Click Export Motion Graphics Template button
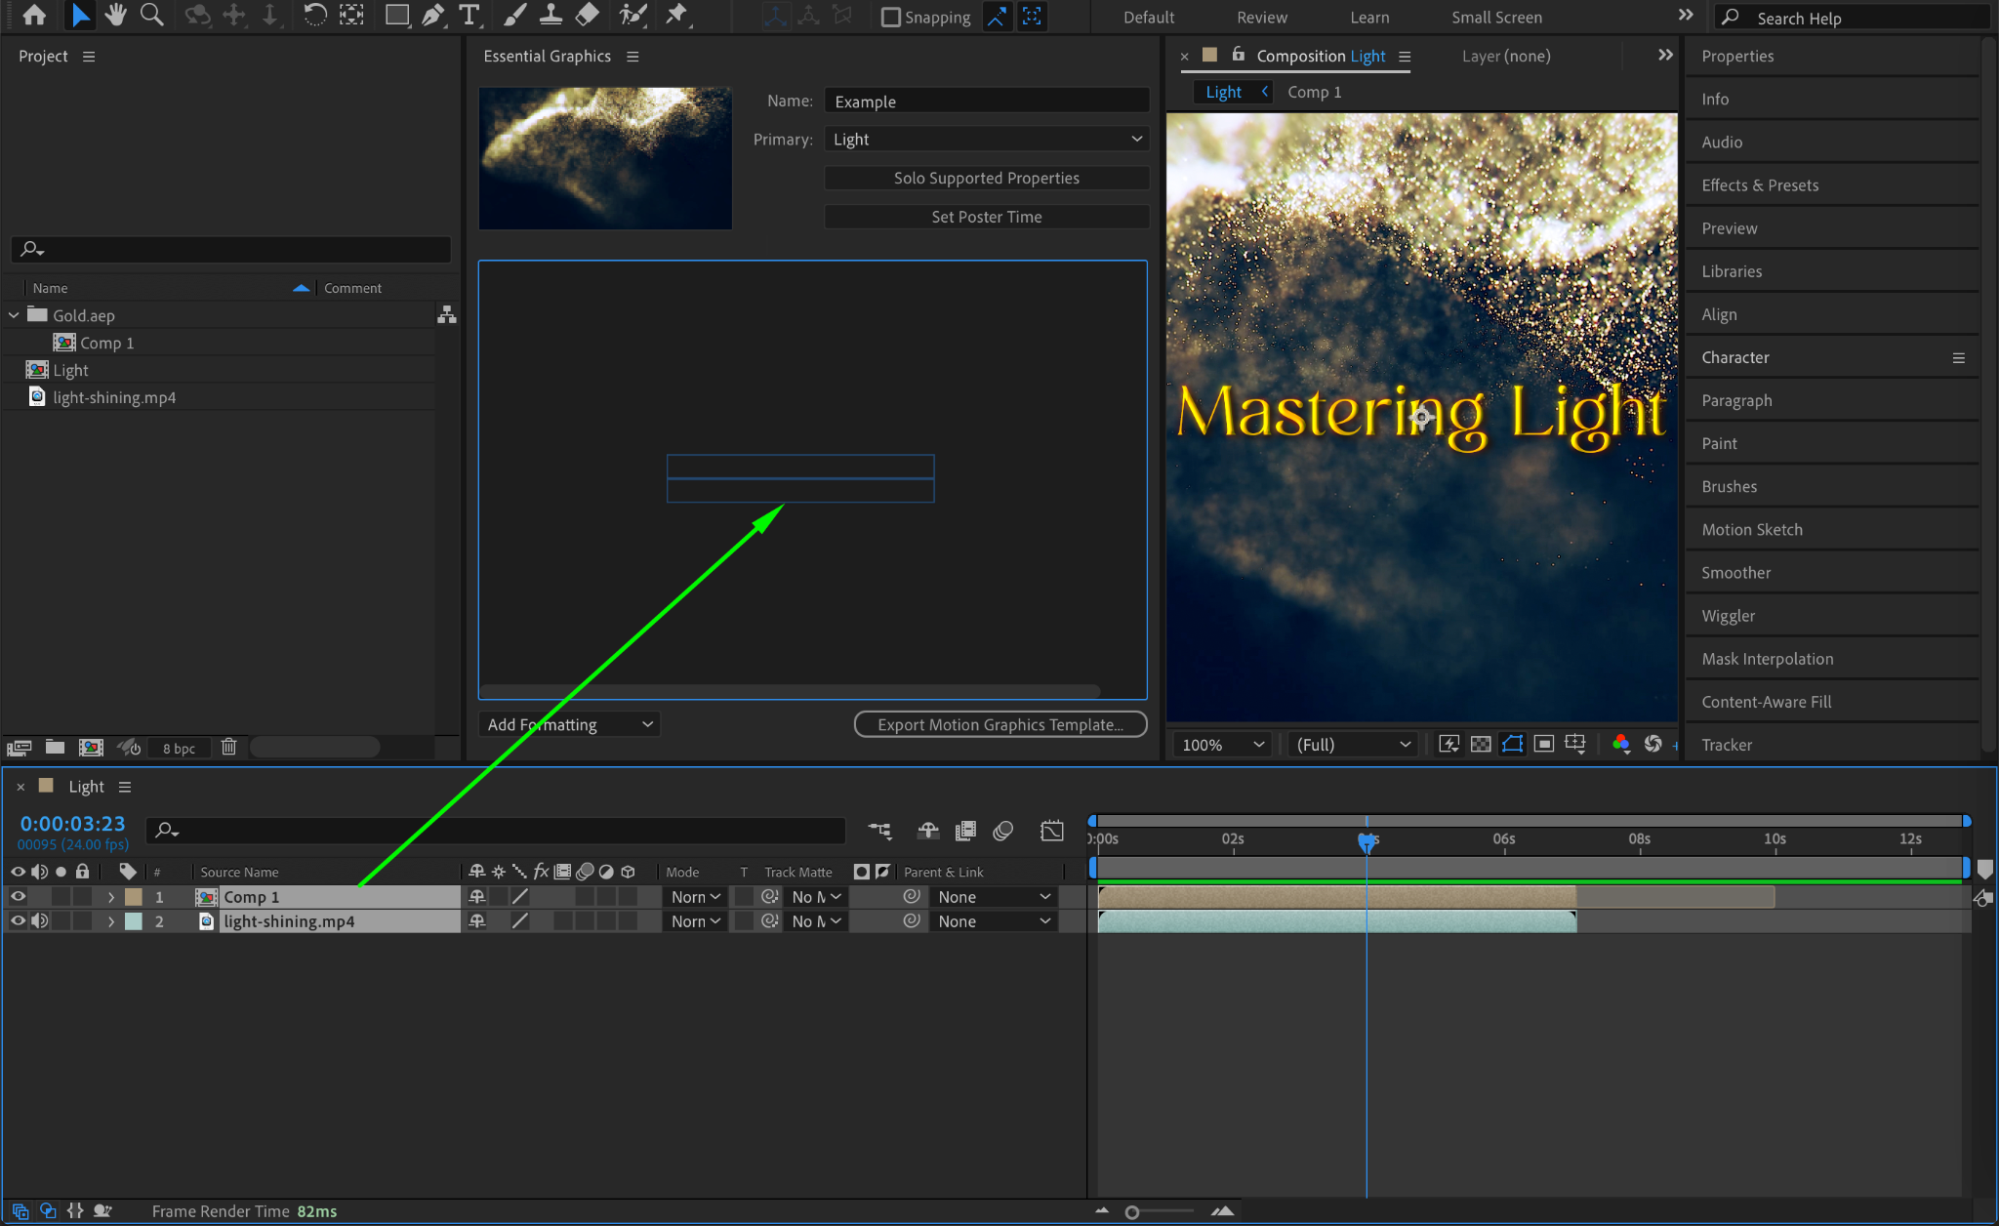Viewport: 1999px width, 1226px height. (1000, 724)
